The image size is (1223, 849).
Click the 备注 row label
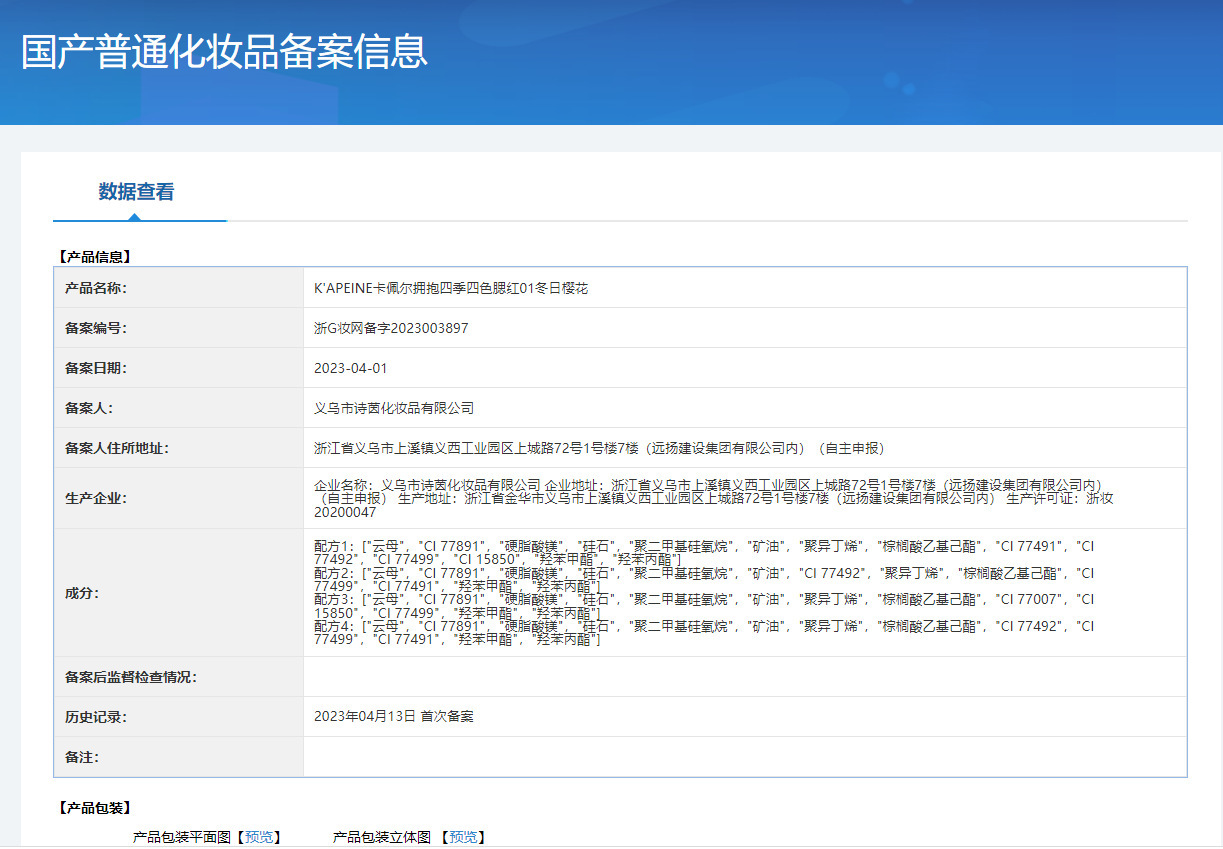point(82,757)
